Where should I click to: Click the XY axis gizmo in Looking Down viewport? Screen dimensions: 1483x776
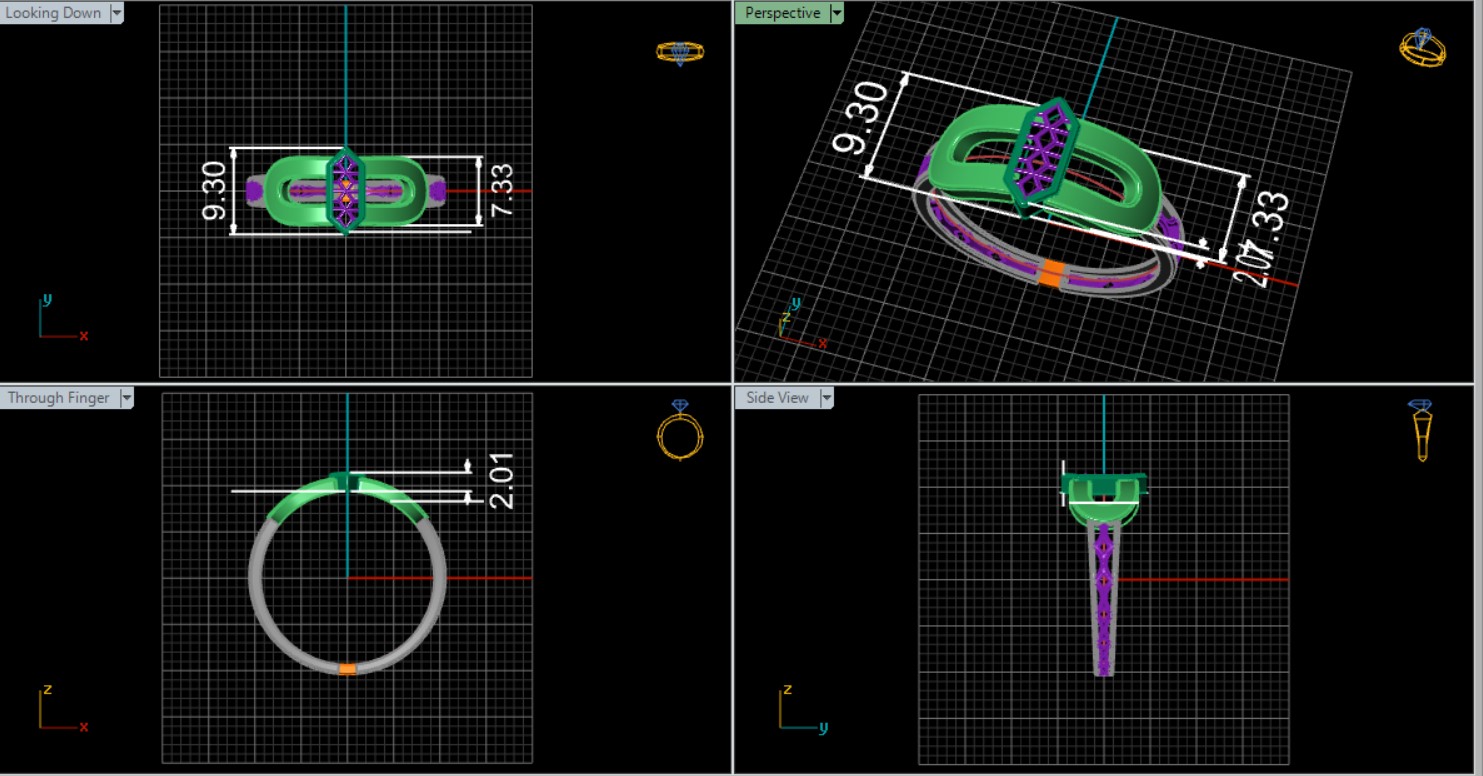click(x=62, y=320)
